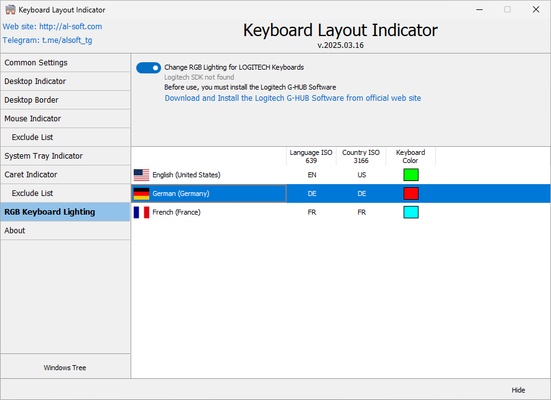The width and height of the screenshot is (551, 400).
Task: Click the Country ISO 3166 column header
Action: 361,156
